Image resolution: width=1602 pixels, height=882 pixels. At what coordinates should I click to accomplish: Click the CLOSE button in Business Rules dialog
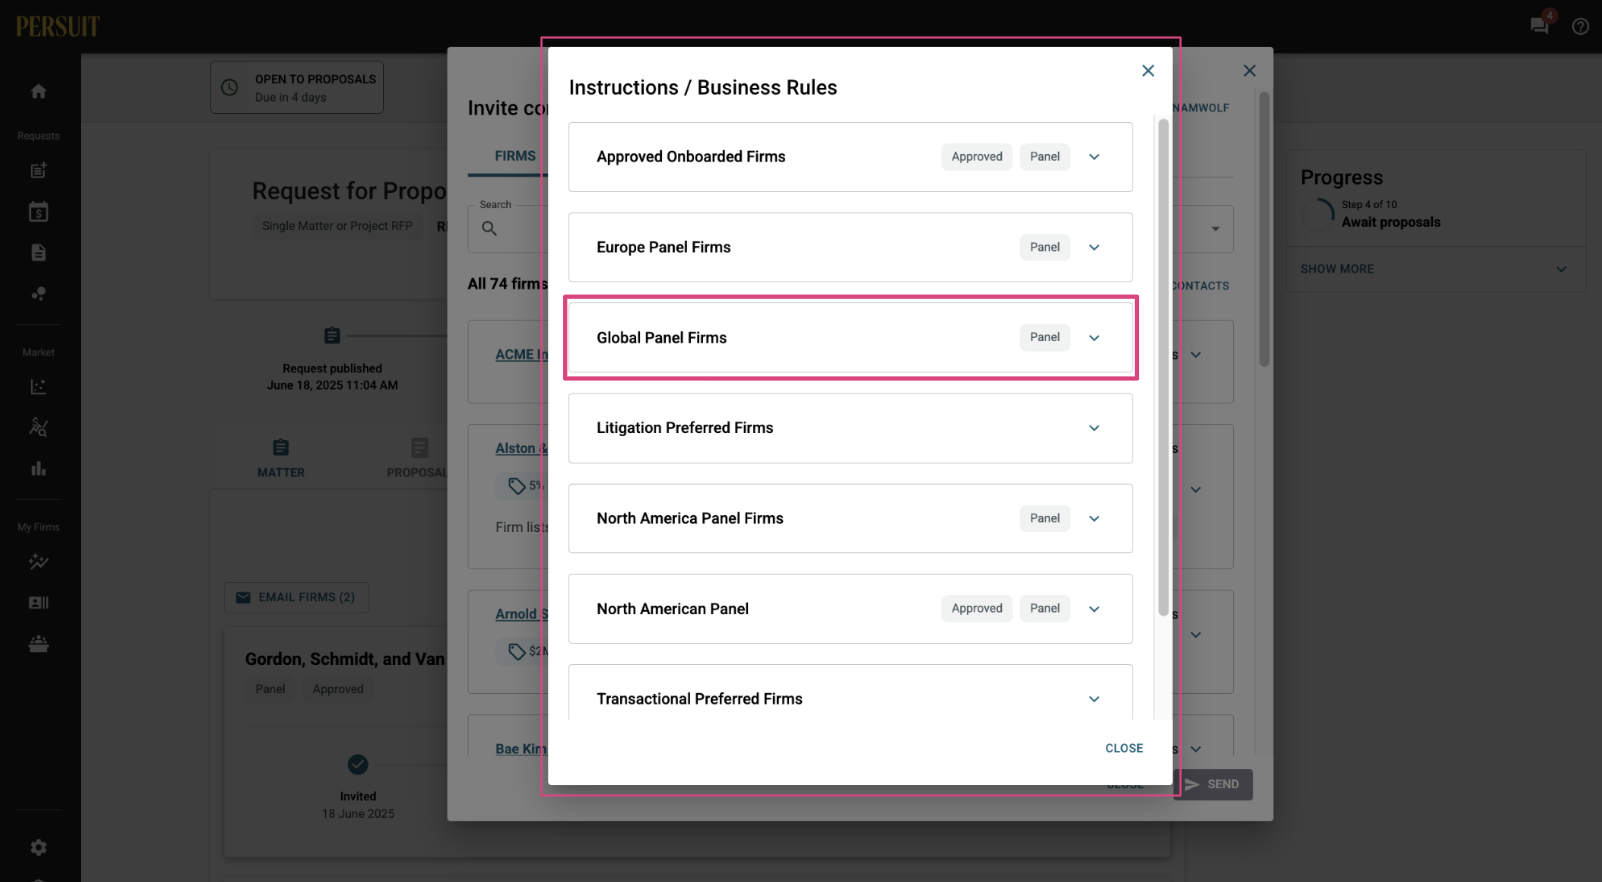1124,748
